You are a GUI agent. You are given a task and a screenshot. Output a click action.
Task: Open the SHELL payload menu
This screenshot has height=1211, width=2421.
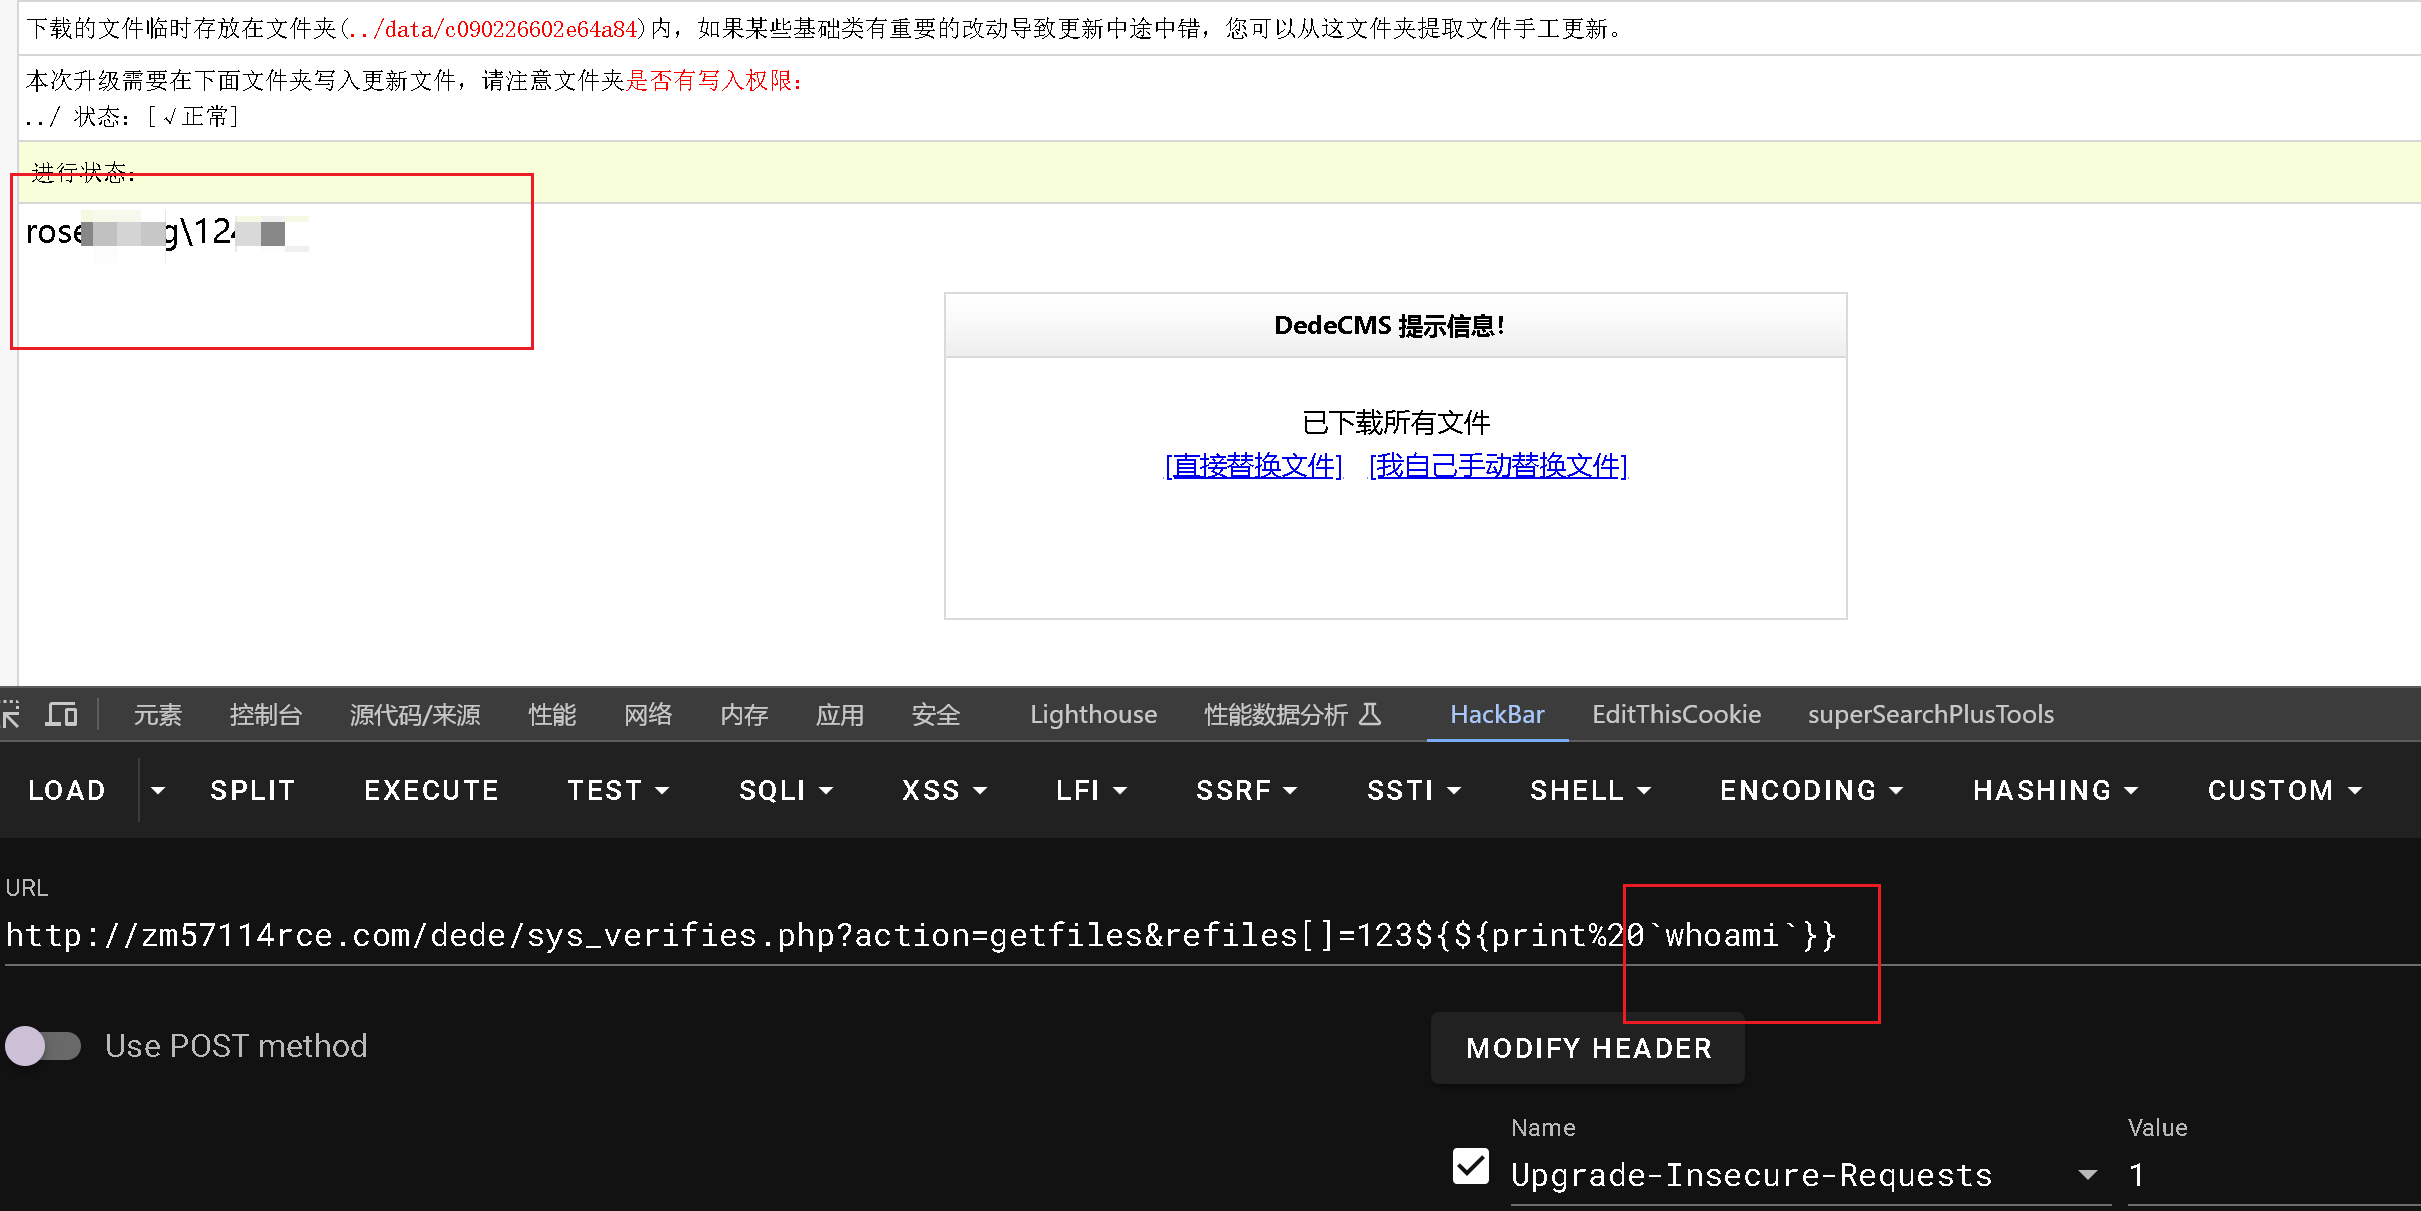click(x=1590, y=790)
